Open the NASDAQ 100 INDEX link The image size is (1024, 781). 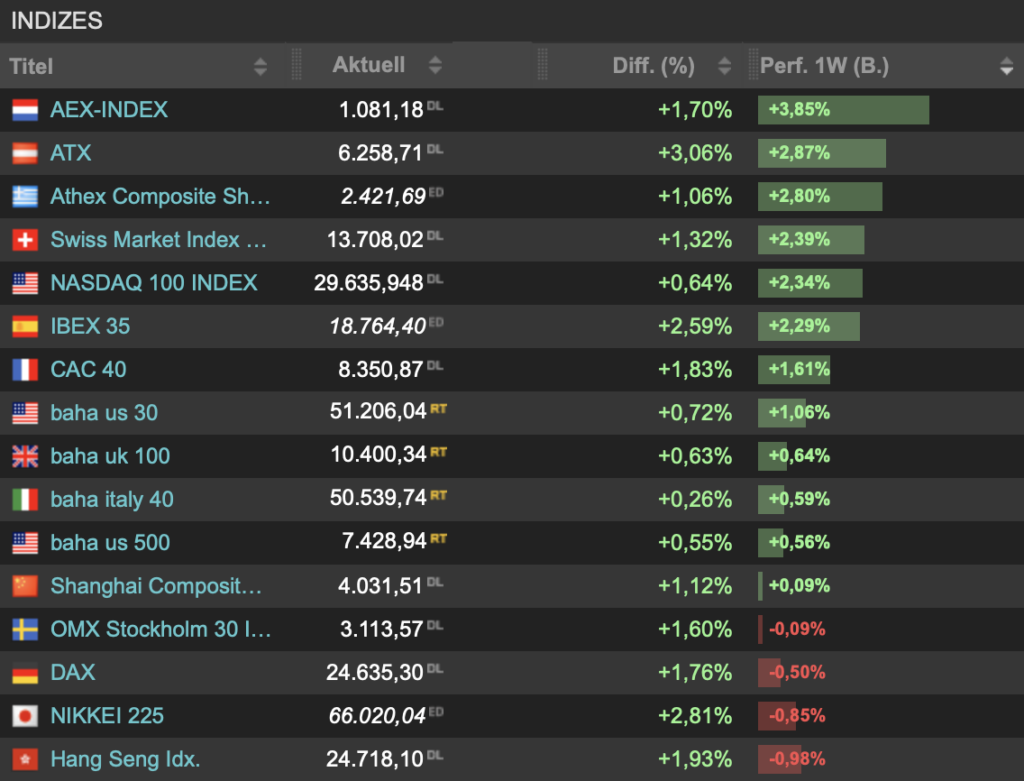click(x=154, y=283)
